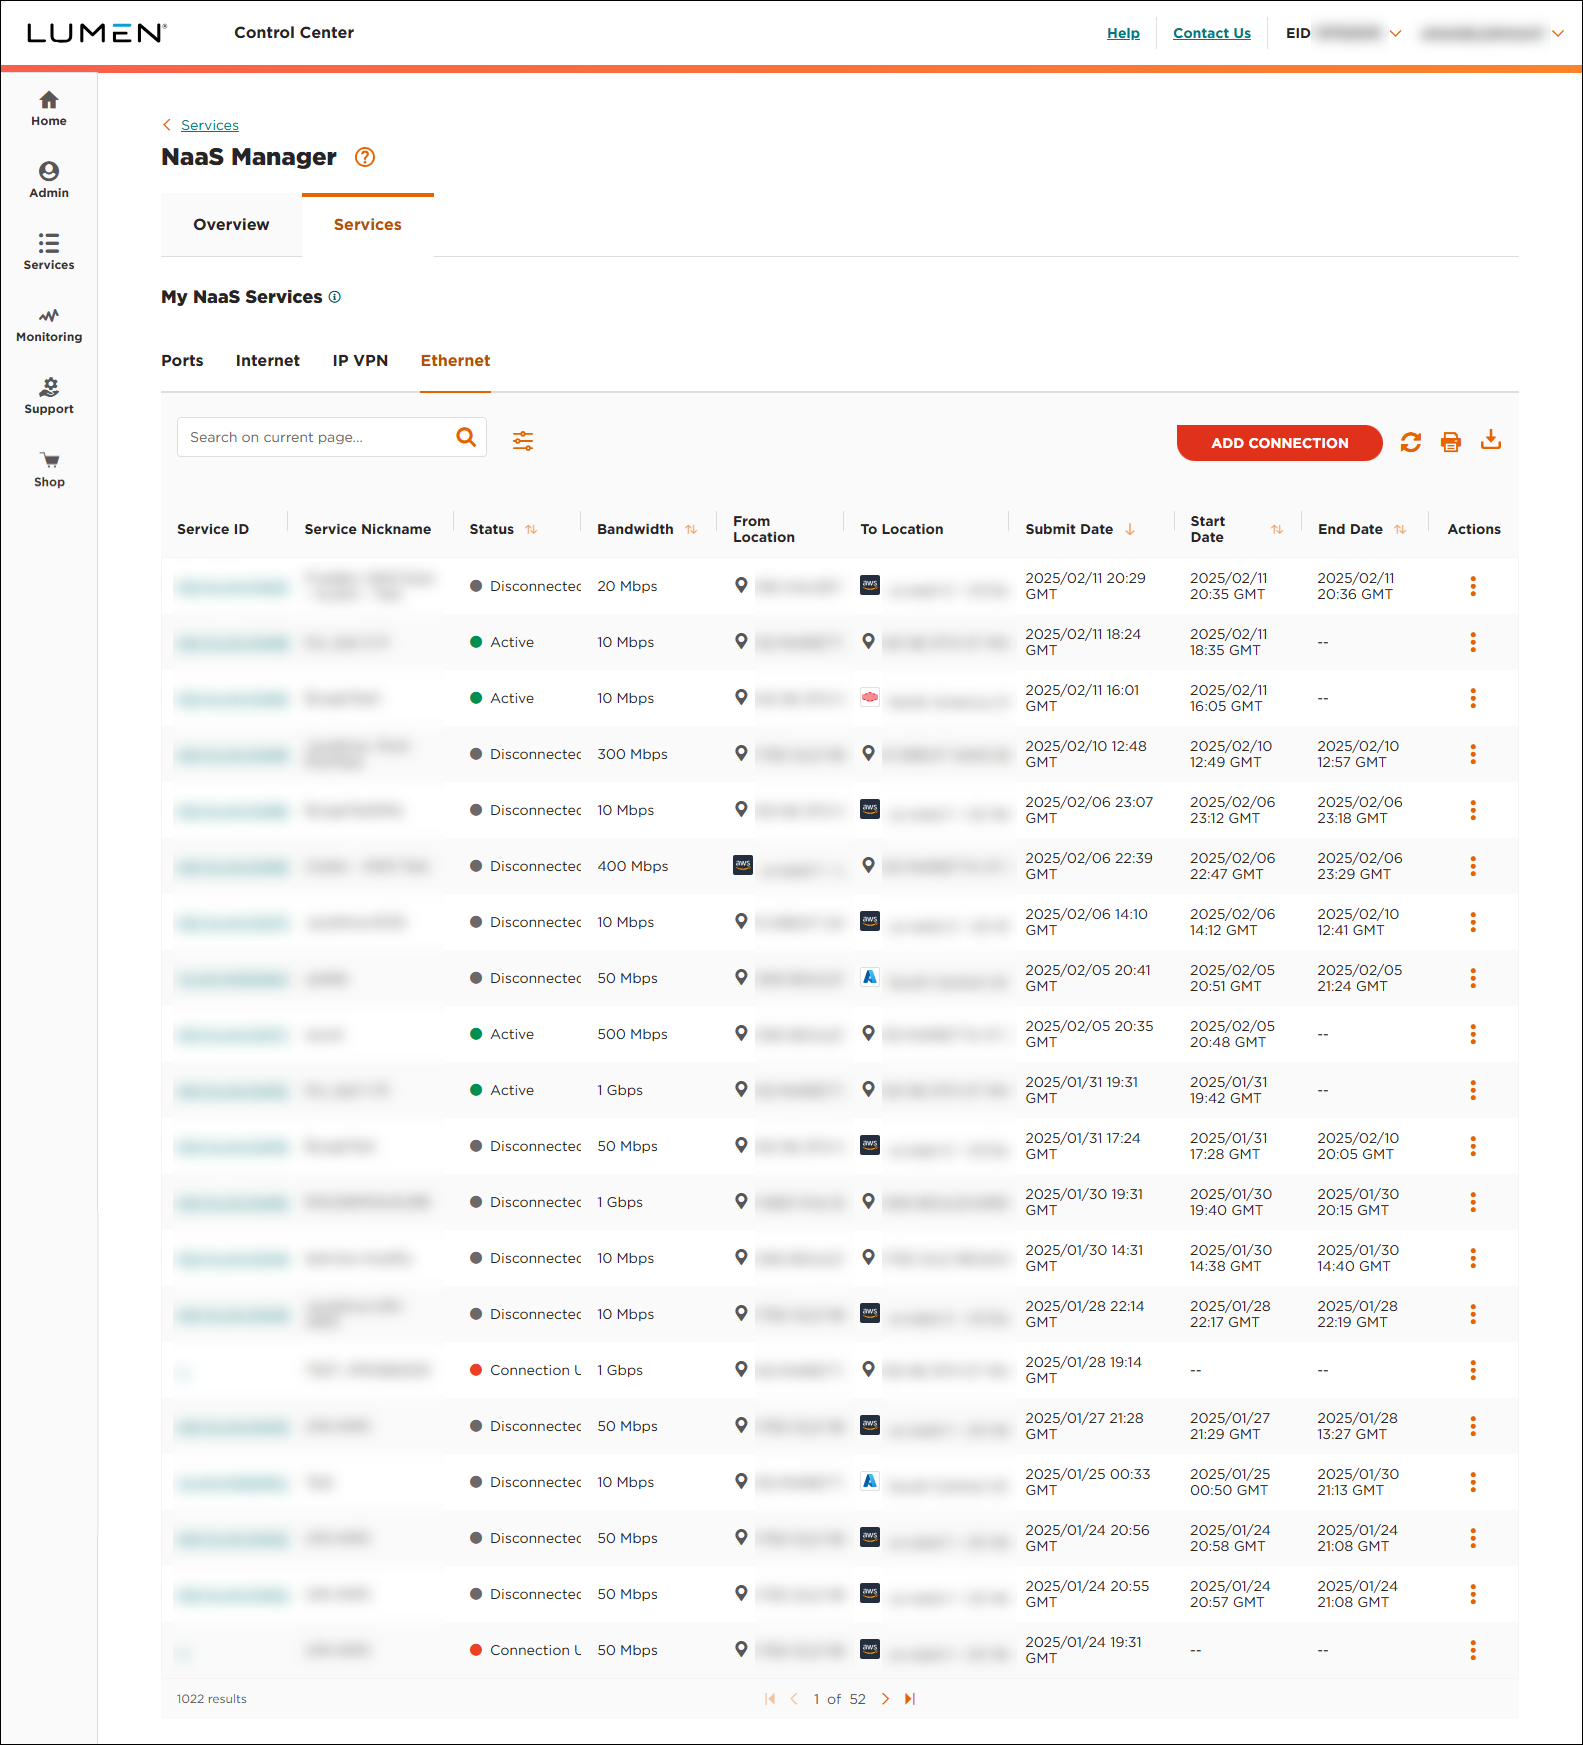Sort table by Start Date column

(1277, 529)
